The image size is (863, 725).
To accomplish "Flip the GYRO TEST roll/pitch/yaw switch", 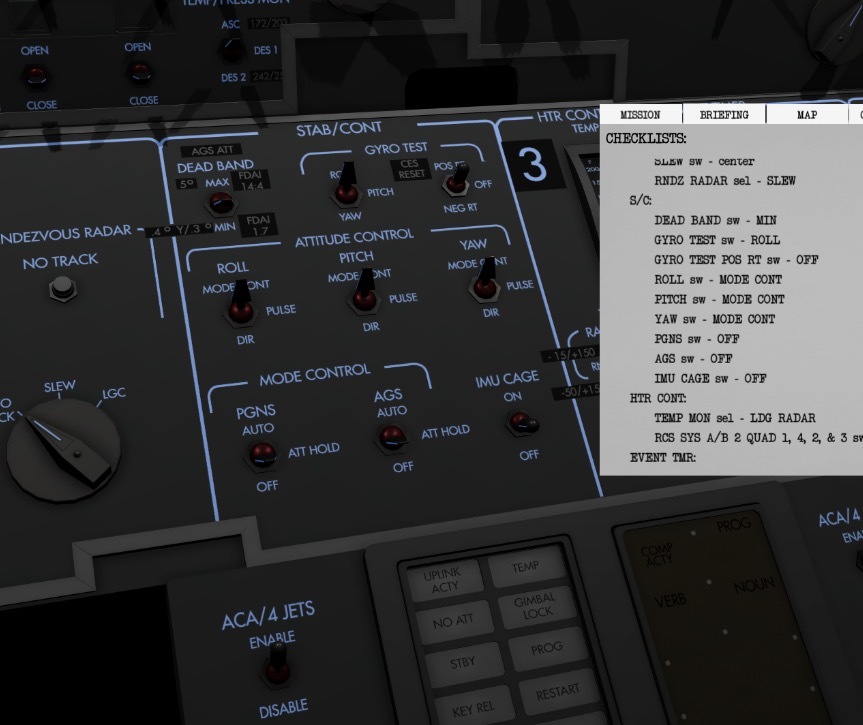I will [x=346, y=184].
